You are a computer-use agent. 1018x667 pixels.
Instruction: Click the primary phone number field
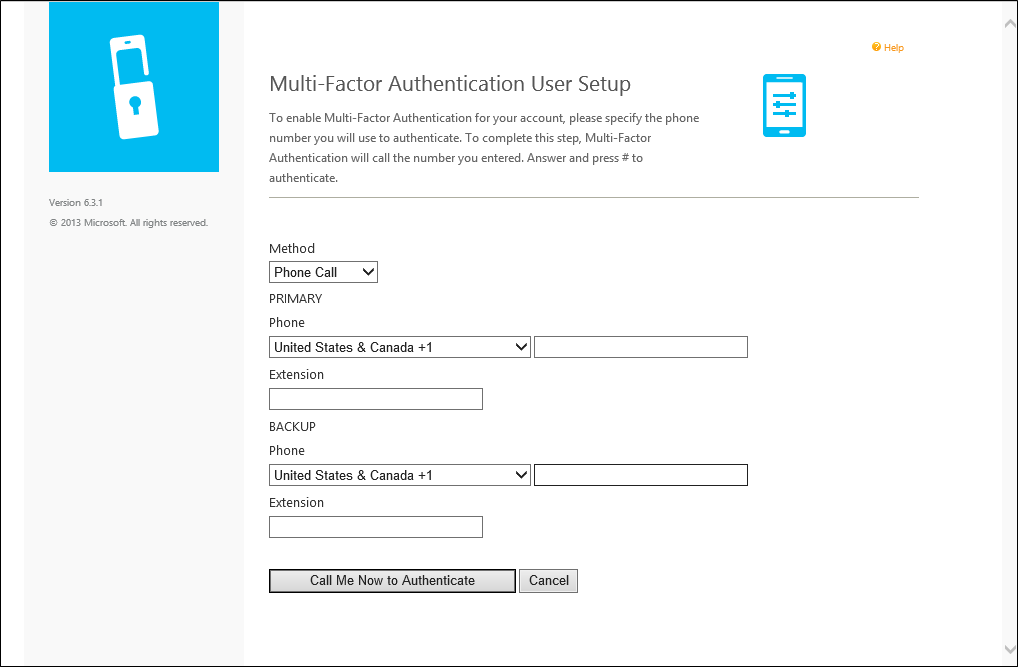(x=640, y=346)
